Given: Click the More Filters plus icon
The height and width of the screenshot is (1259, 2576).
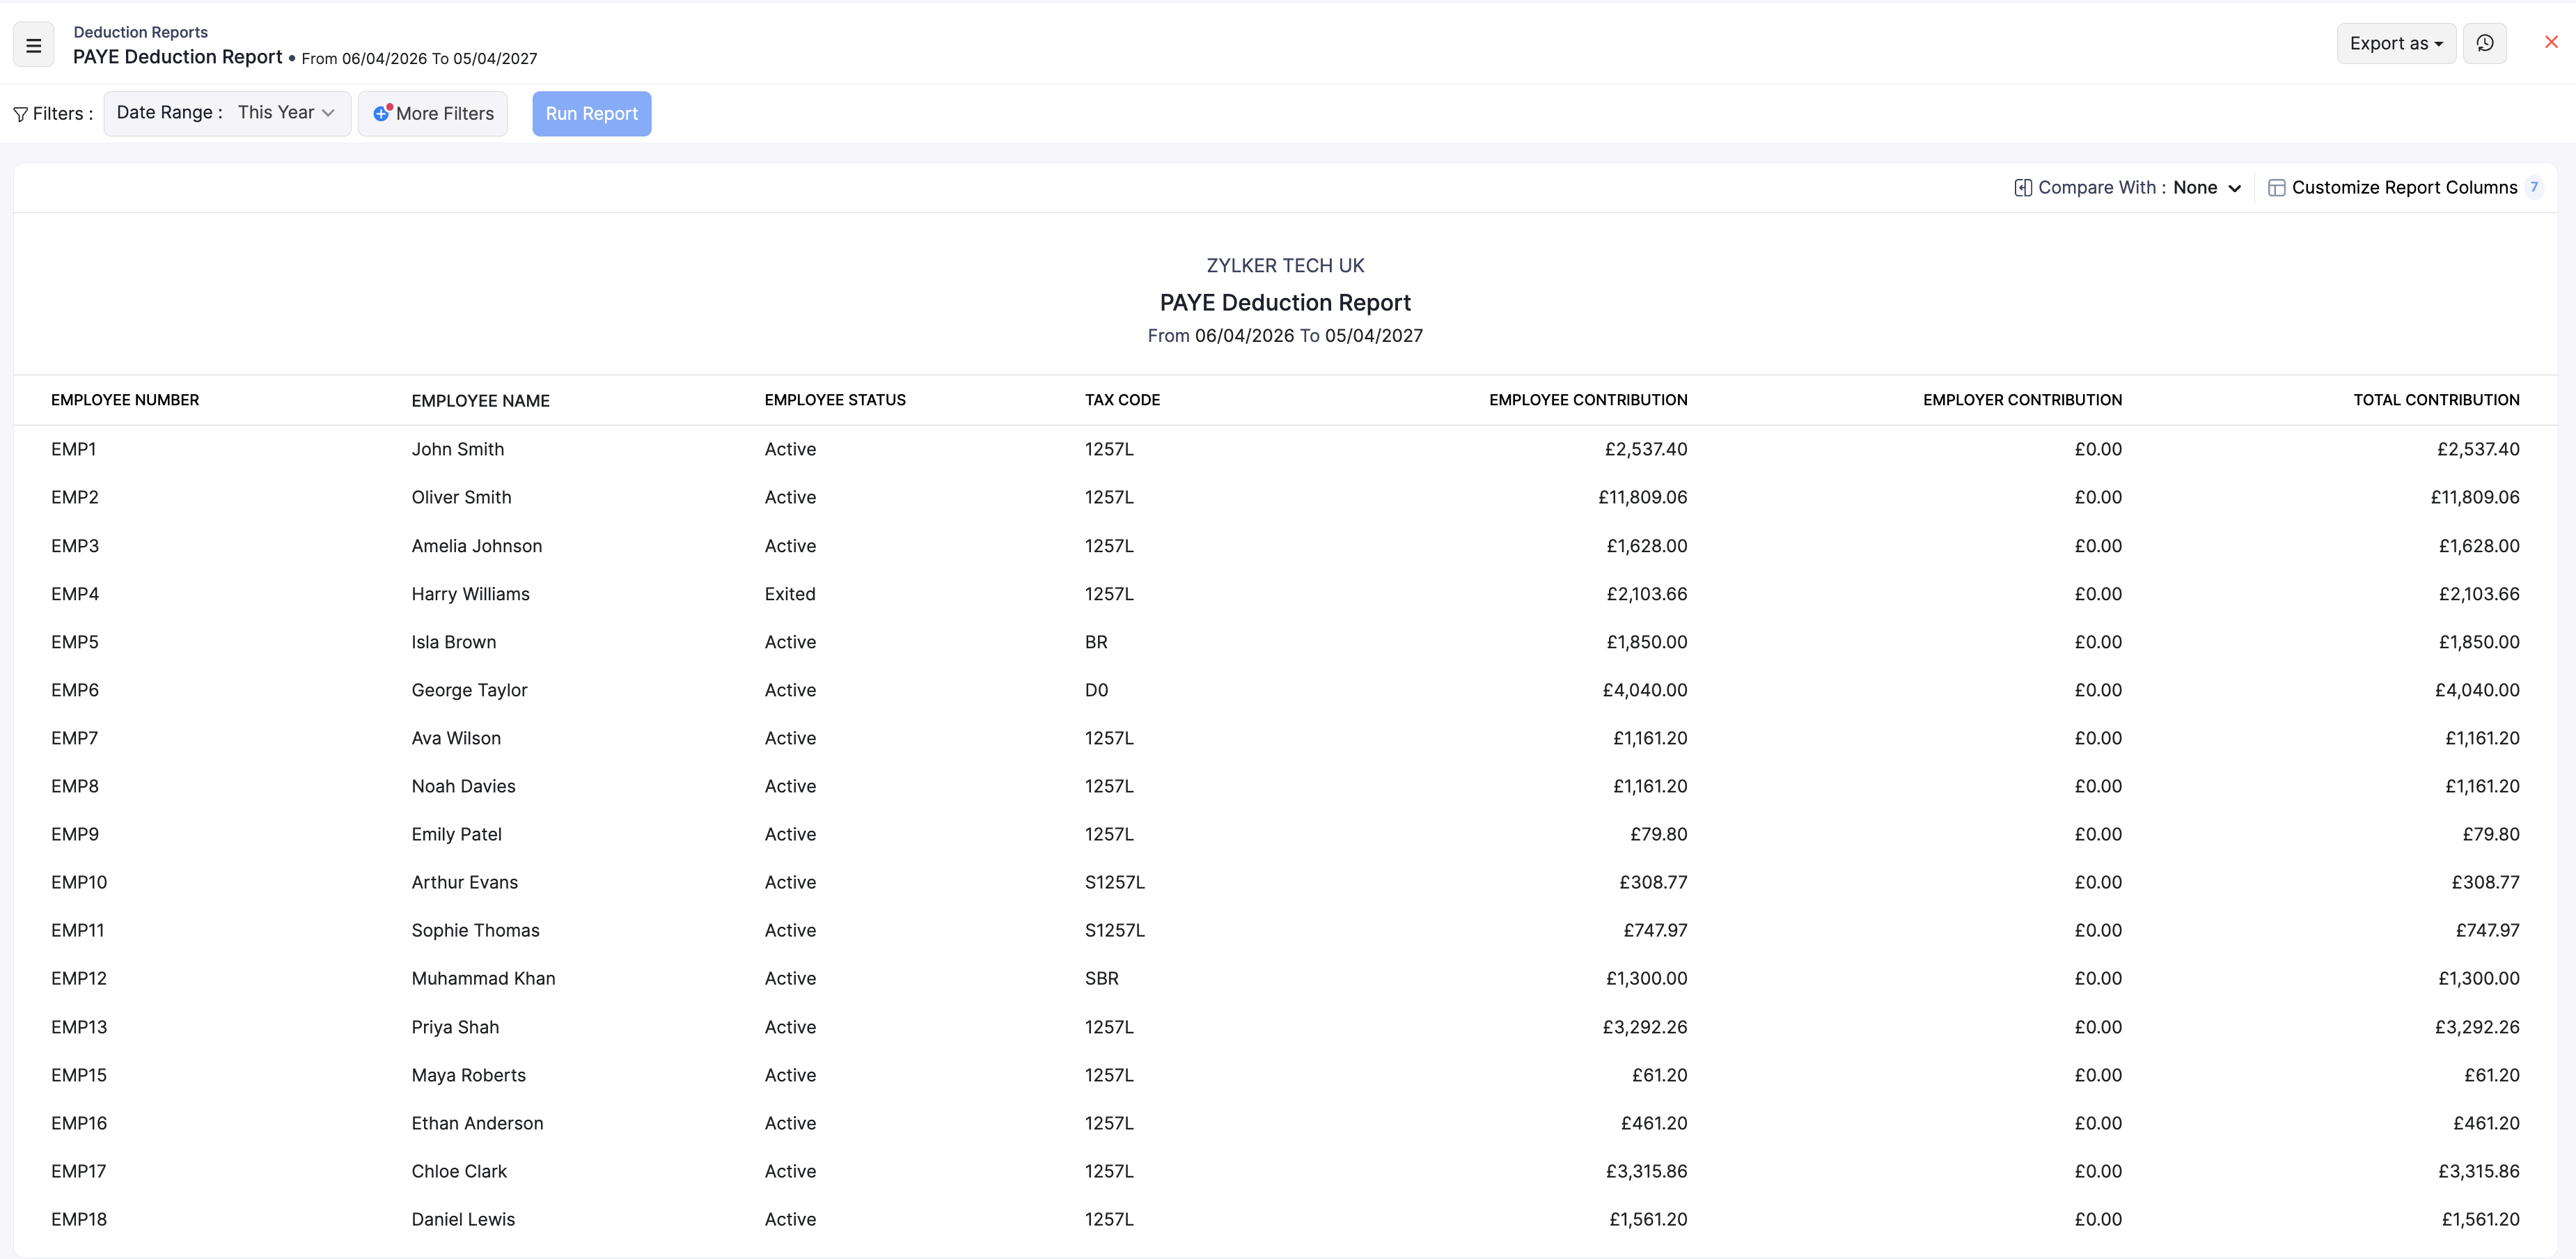Looking at the screenshot, I should tap(381, 113).
